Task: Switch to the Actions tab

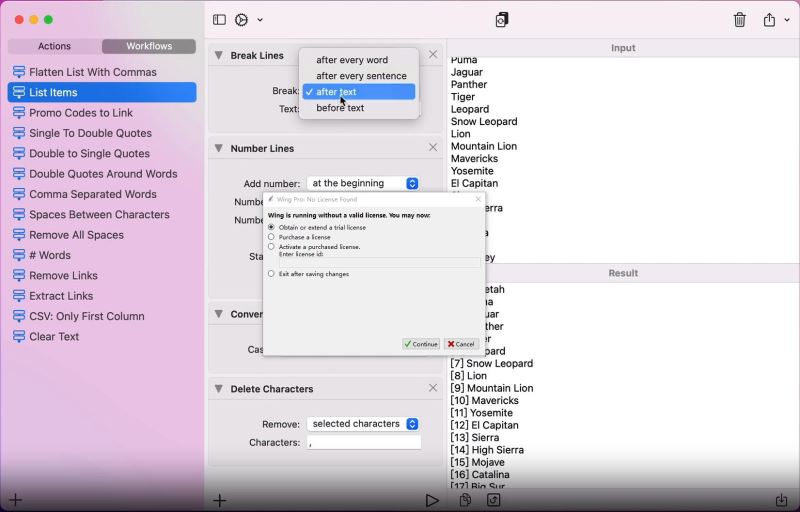Action: [x=55, y=46]
